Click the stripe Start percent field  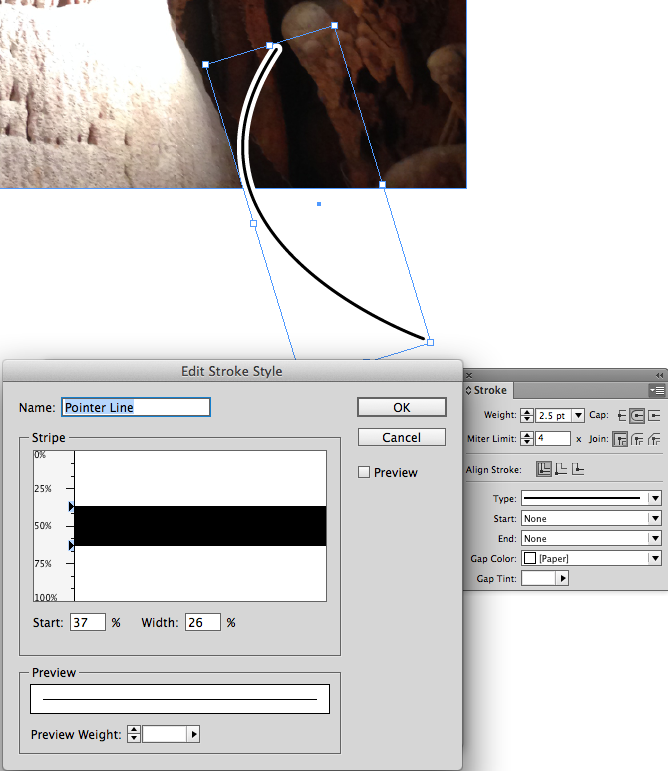[x=87, y=622]
